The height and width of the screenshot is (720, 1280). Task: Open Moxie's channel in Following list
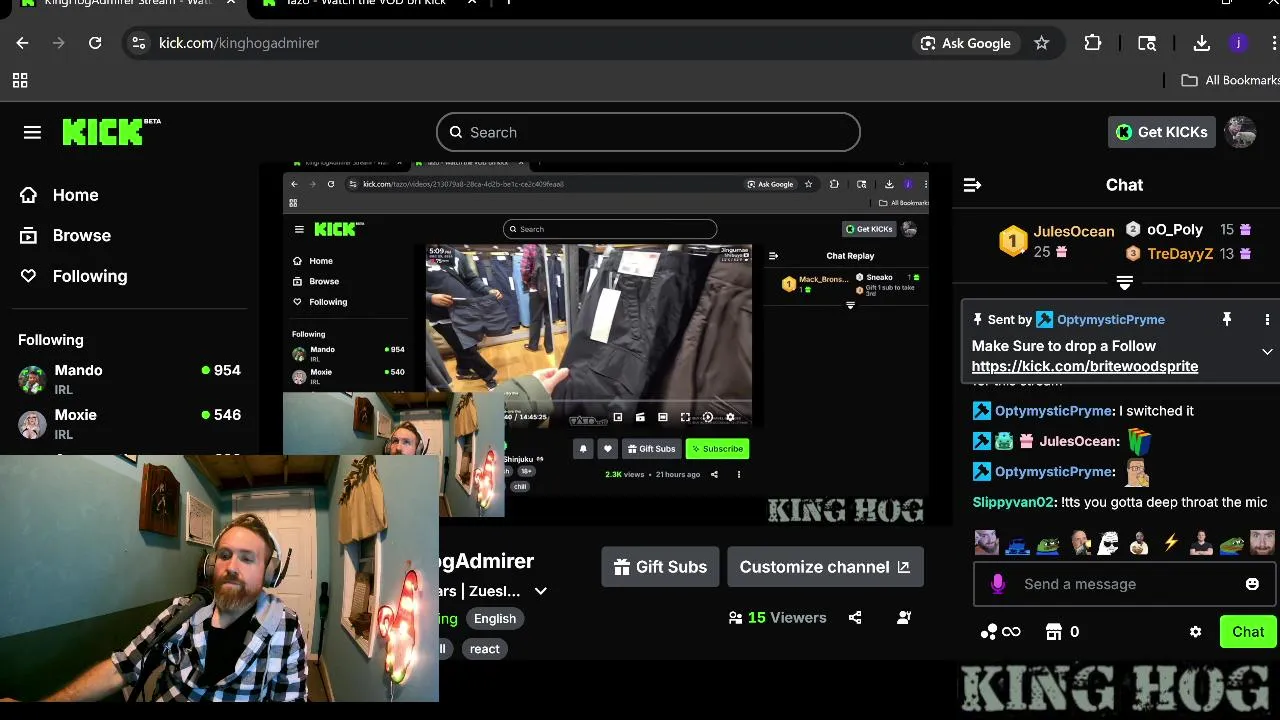pos(129,424)
